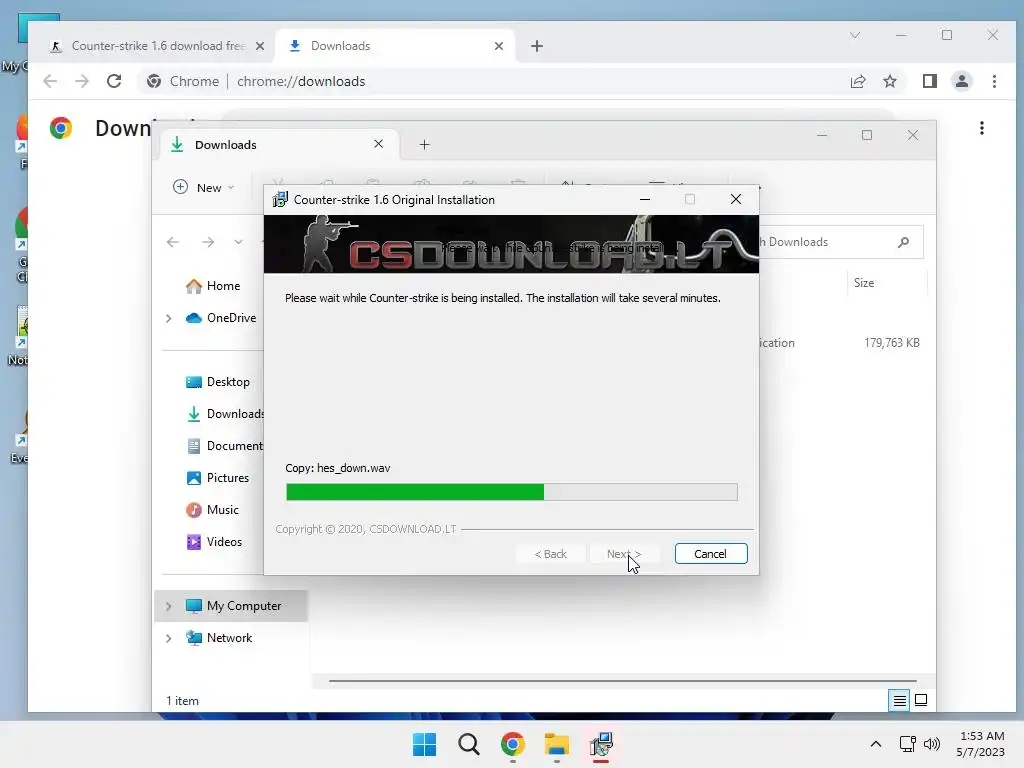Open Downloads page more actions menu
The image size is (1024, 768).
click(x=982, y=128)
